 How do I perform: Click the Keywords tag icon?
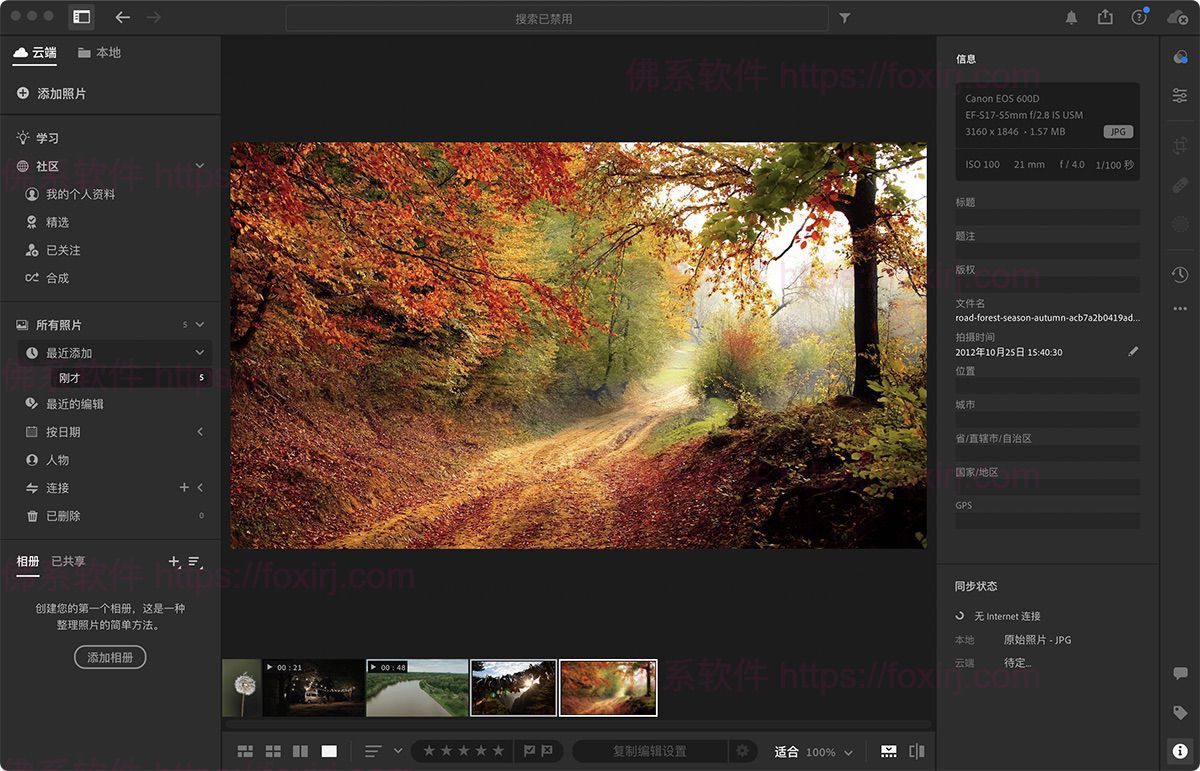[x=1180, y=713]
